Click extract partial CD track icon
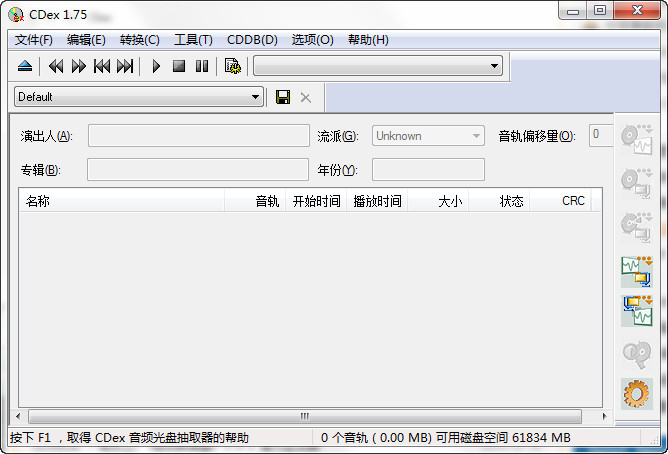 tap(637, 228)
